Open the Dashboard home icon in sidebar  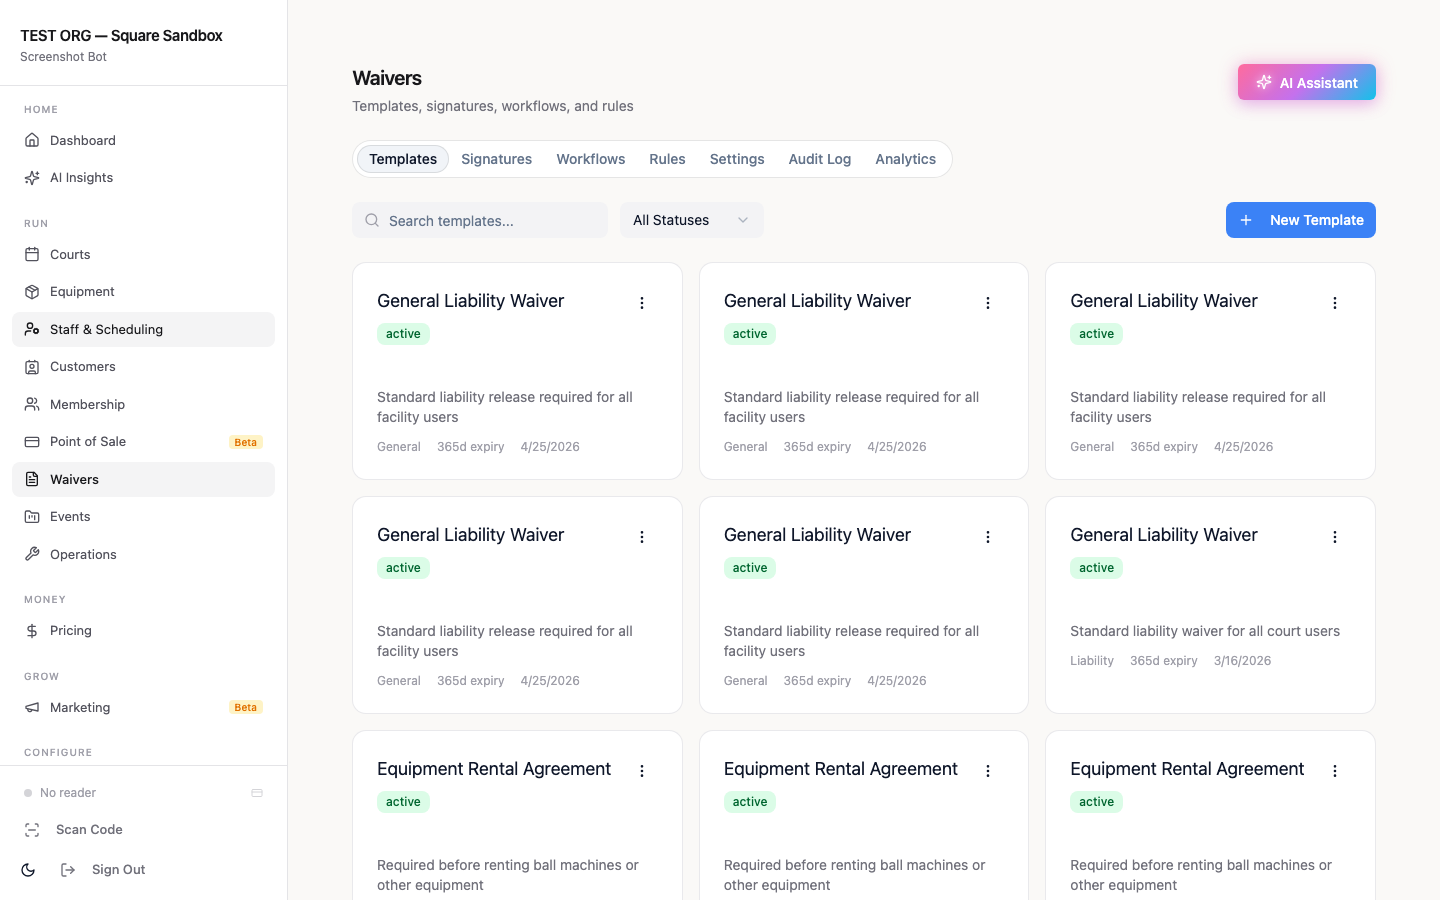pos(32,140)
